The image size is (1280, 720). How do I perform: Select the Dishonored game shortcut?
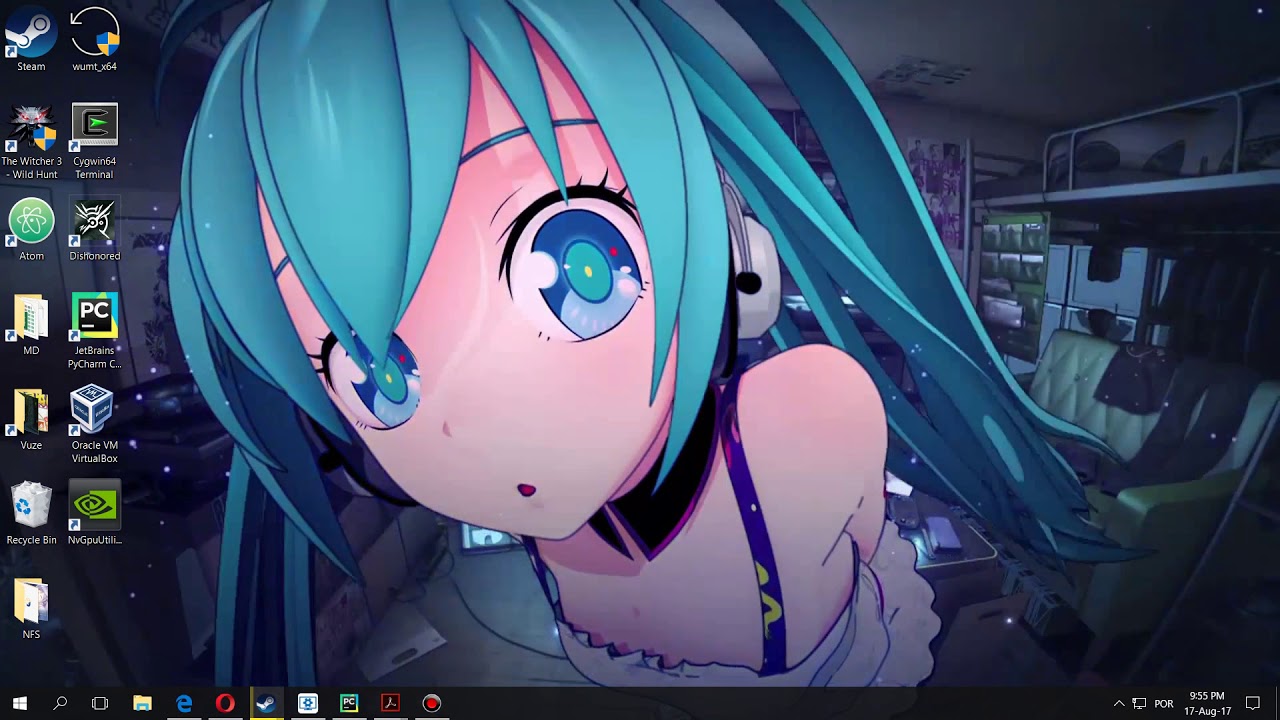pos(94,230)
